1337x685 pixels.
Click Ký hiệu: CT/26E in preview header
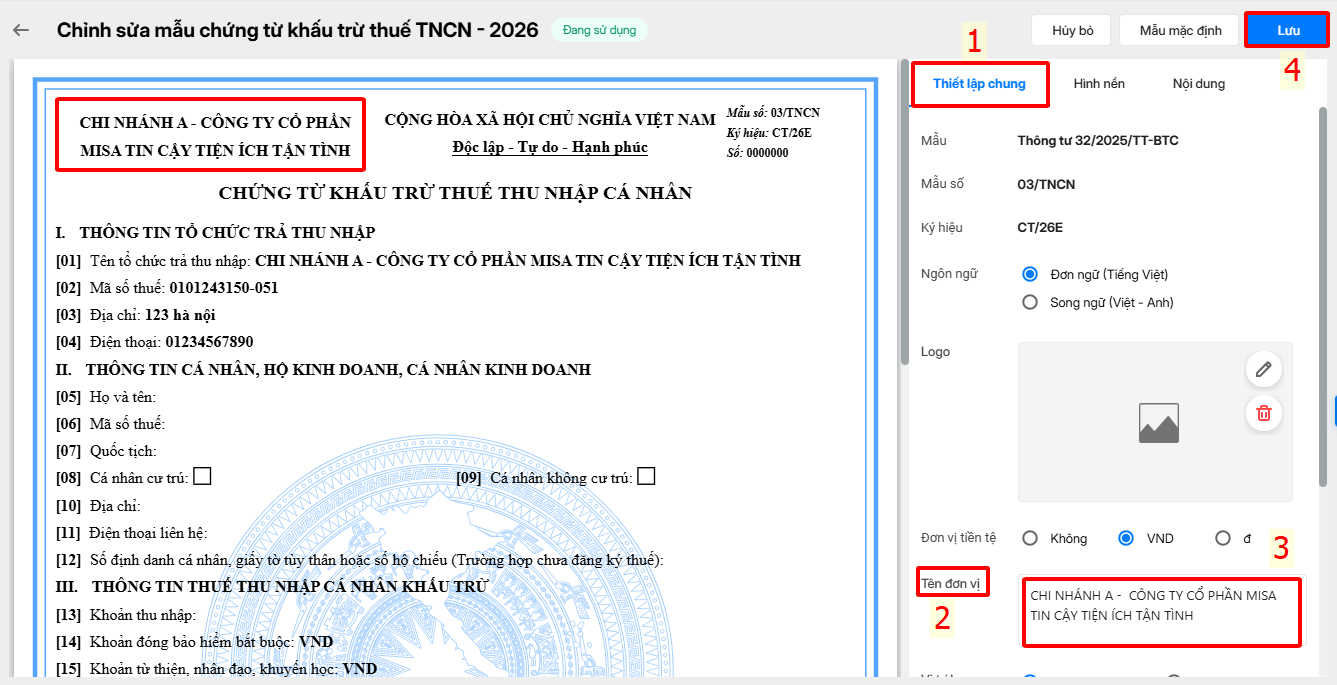pos(769,133)
